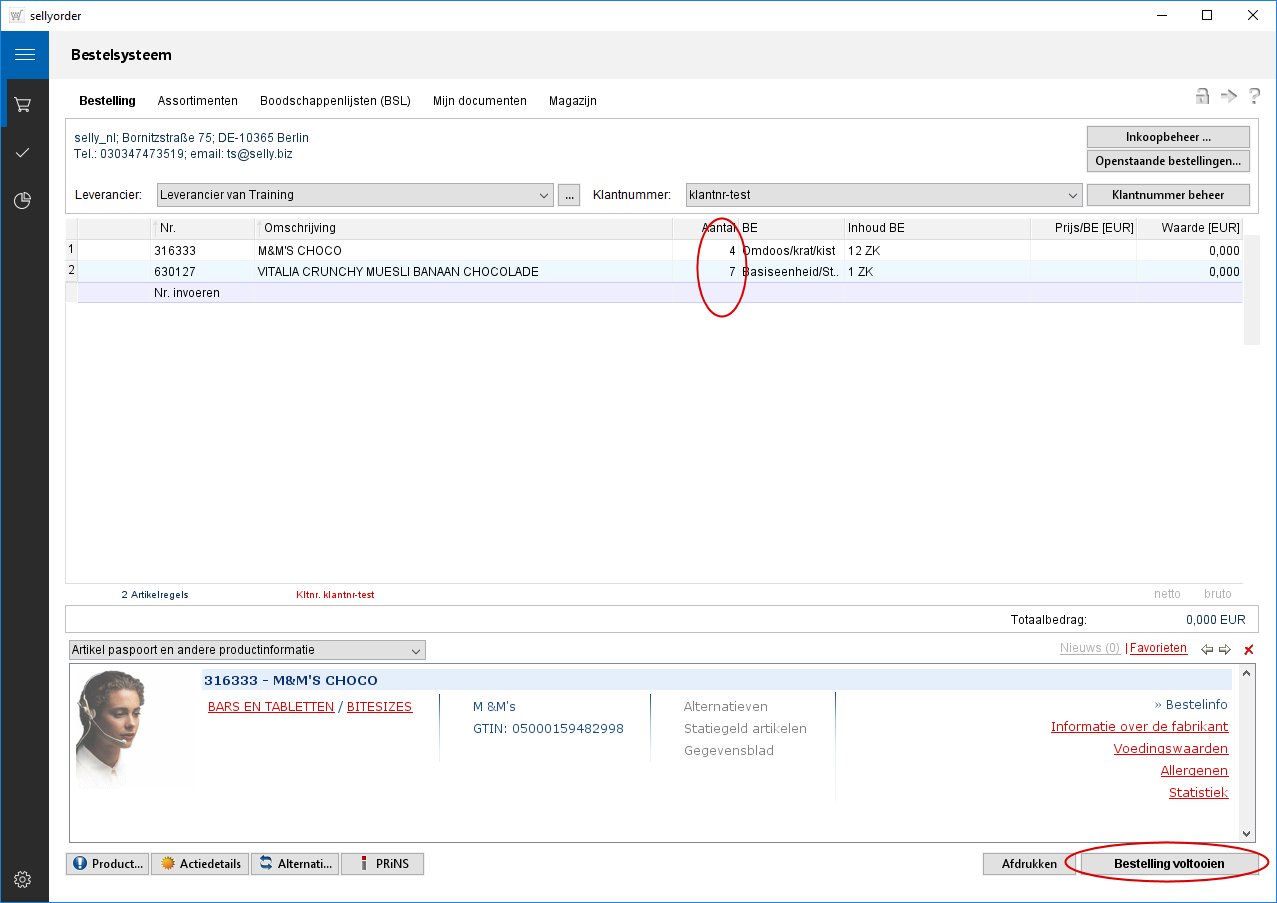
Task: Click the Bestelling voltooien button
Action: click(x=1168, y=863)
